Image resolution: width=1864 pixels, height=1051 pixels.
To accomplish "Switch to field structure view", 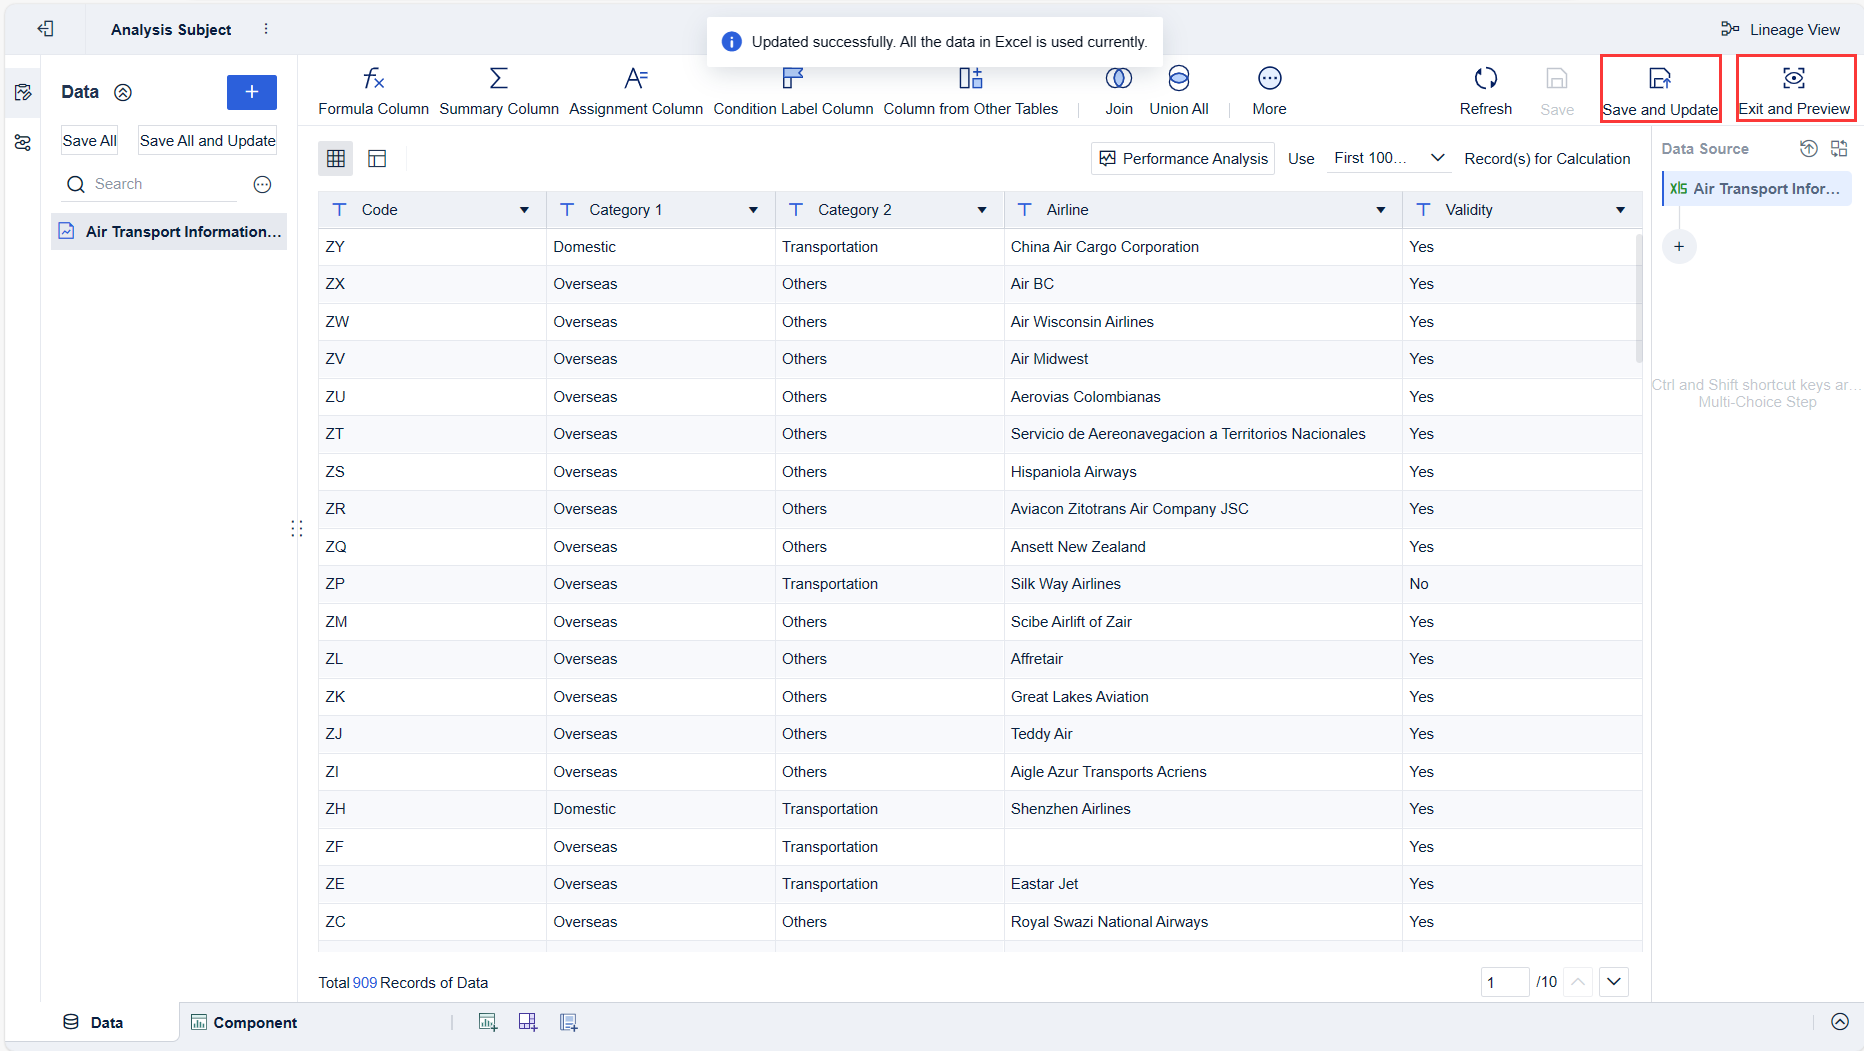I will click(377, 158).
